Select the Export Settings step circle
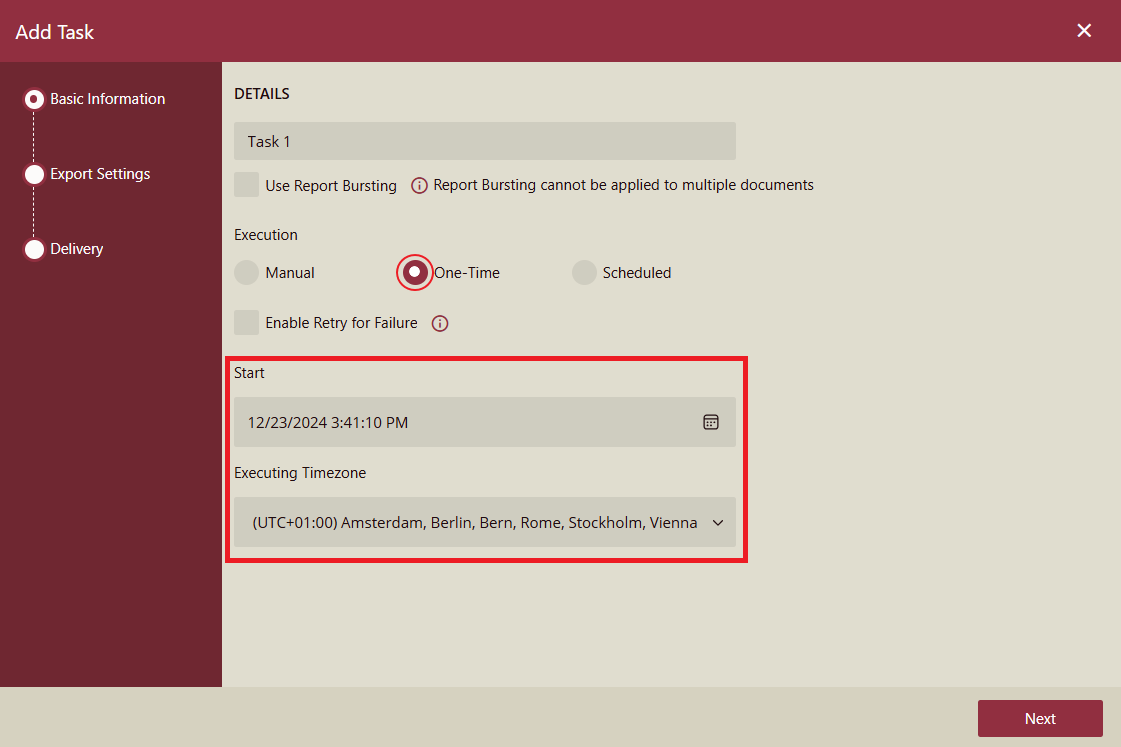This screenshot has width=1121, height=747. click(x=34, y=173)
